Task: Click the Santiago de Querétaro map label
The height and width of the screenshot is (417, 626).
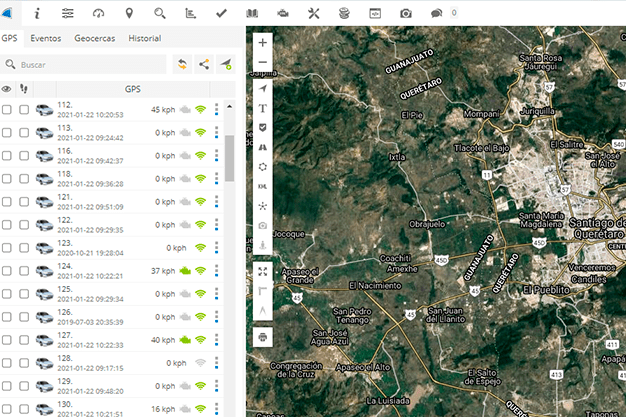Action: click(597, 228)
